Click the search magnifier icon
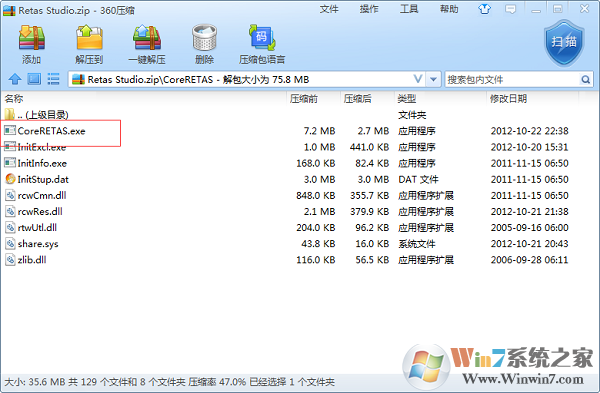Image resolution: width=600 pixels, height=393 pixels. pos(585,80)
